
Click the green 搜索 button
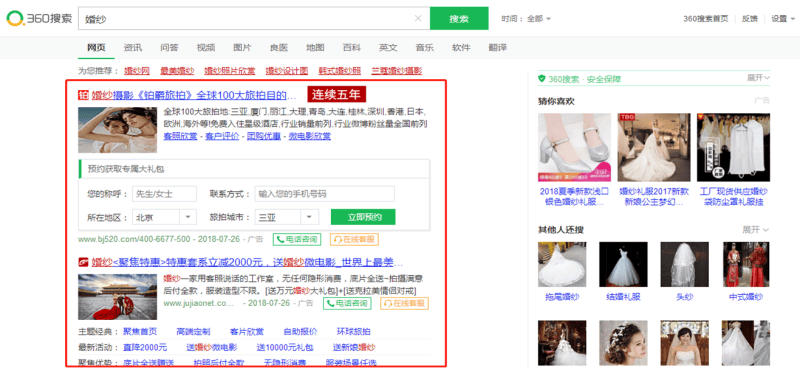[459, 18]
